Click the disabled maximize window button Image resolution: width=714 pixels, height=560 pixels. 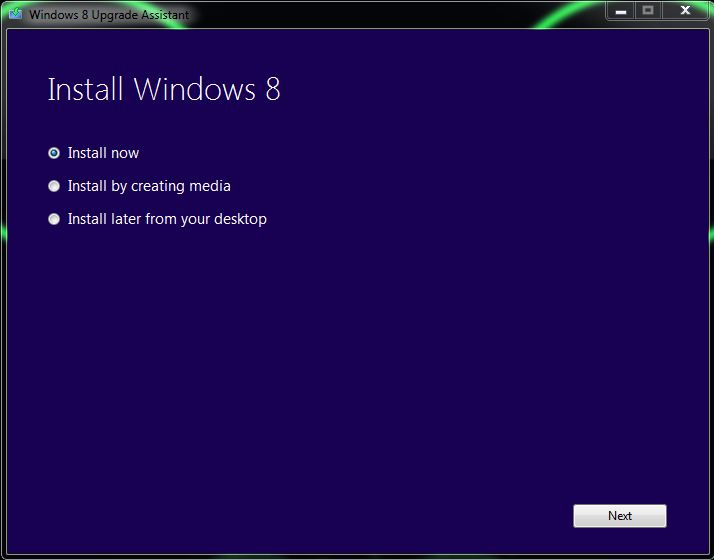click(648, 10)
